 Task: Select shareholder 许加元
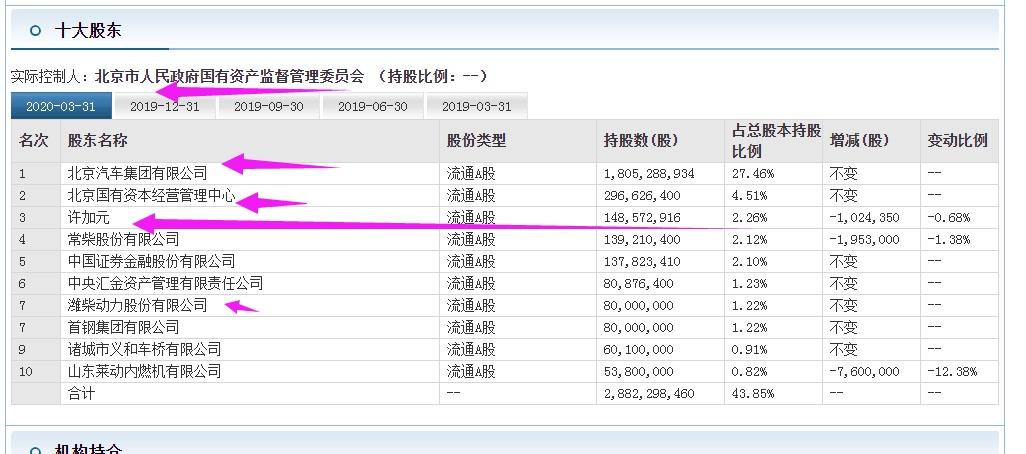88,217
